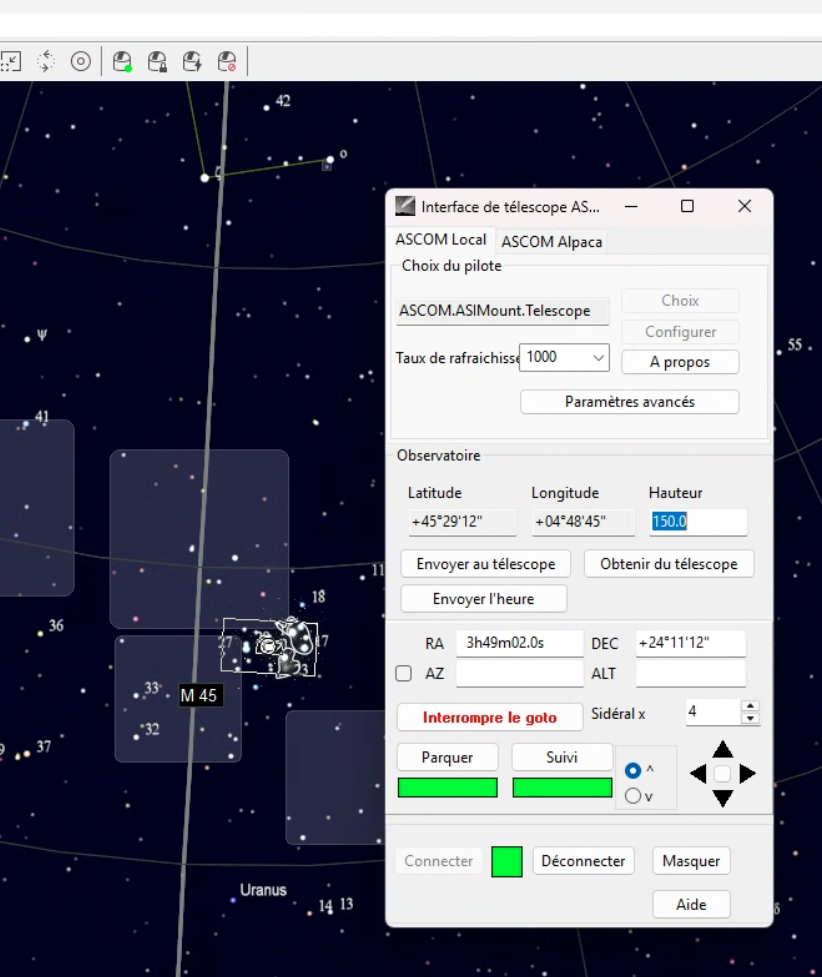Click the Déconnecter button

click(583, 861)
